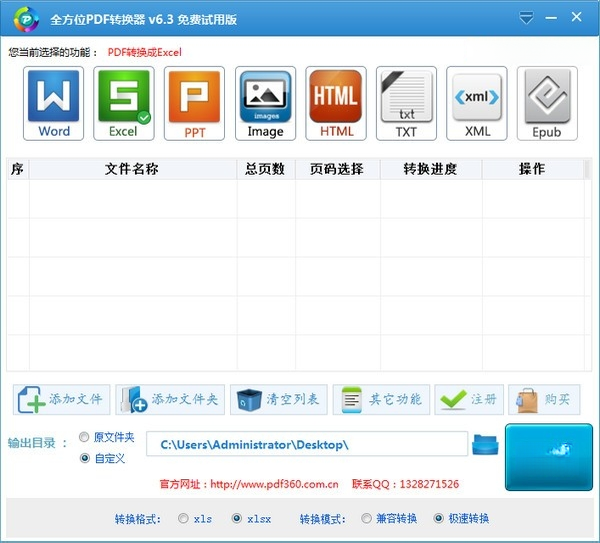Select the HTML conversion icon
The image size is (600, 543).
pyautogui.click(x=336, y=103)
